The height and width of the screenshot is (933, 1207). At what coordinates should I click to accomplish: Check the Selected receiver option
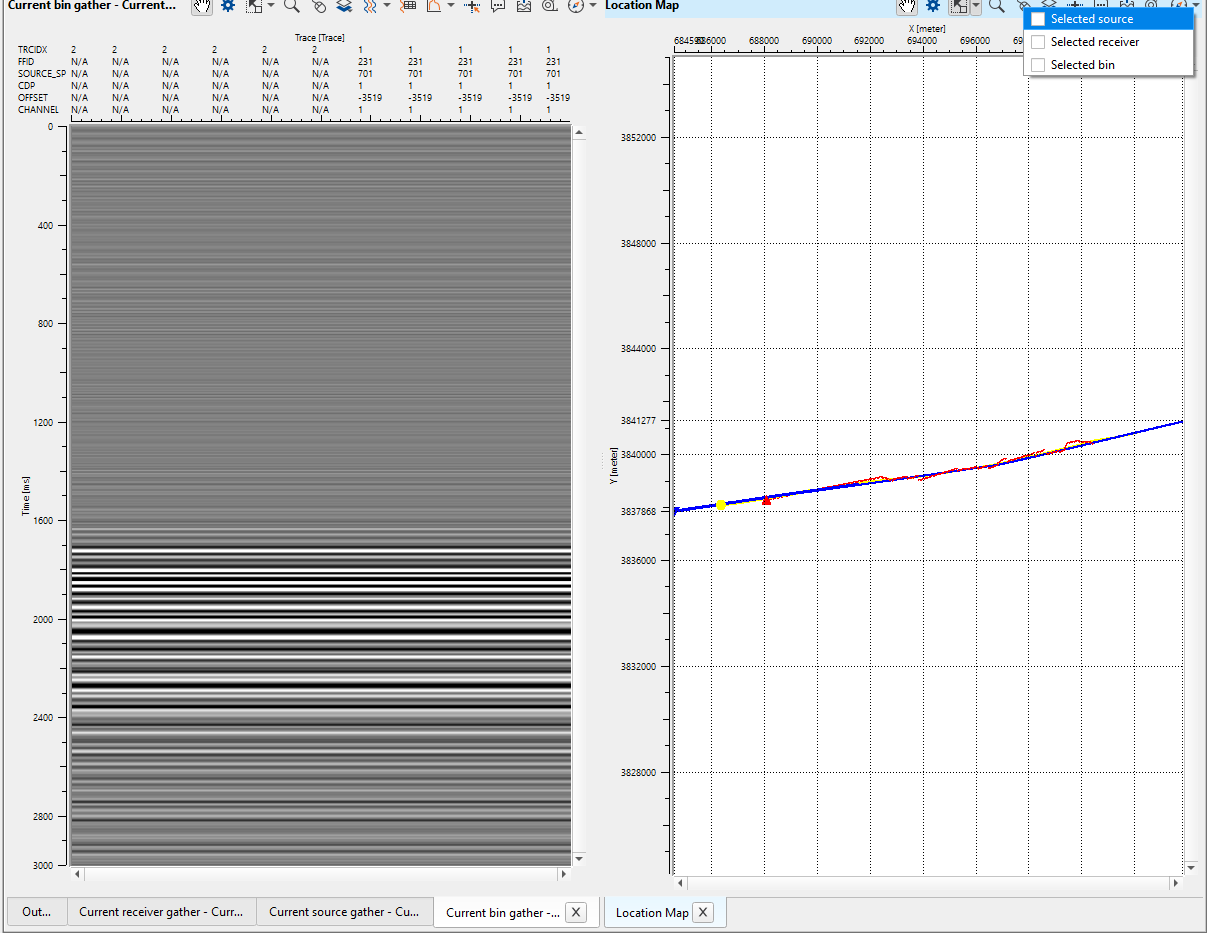1037,41
